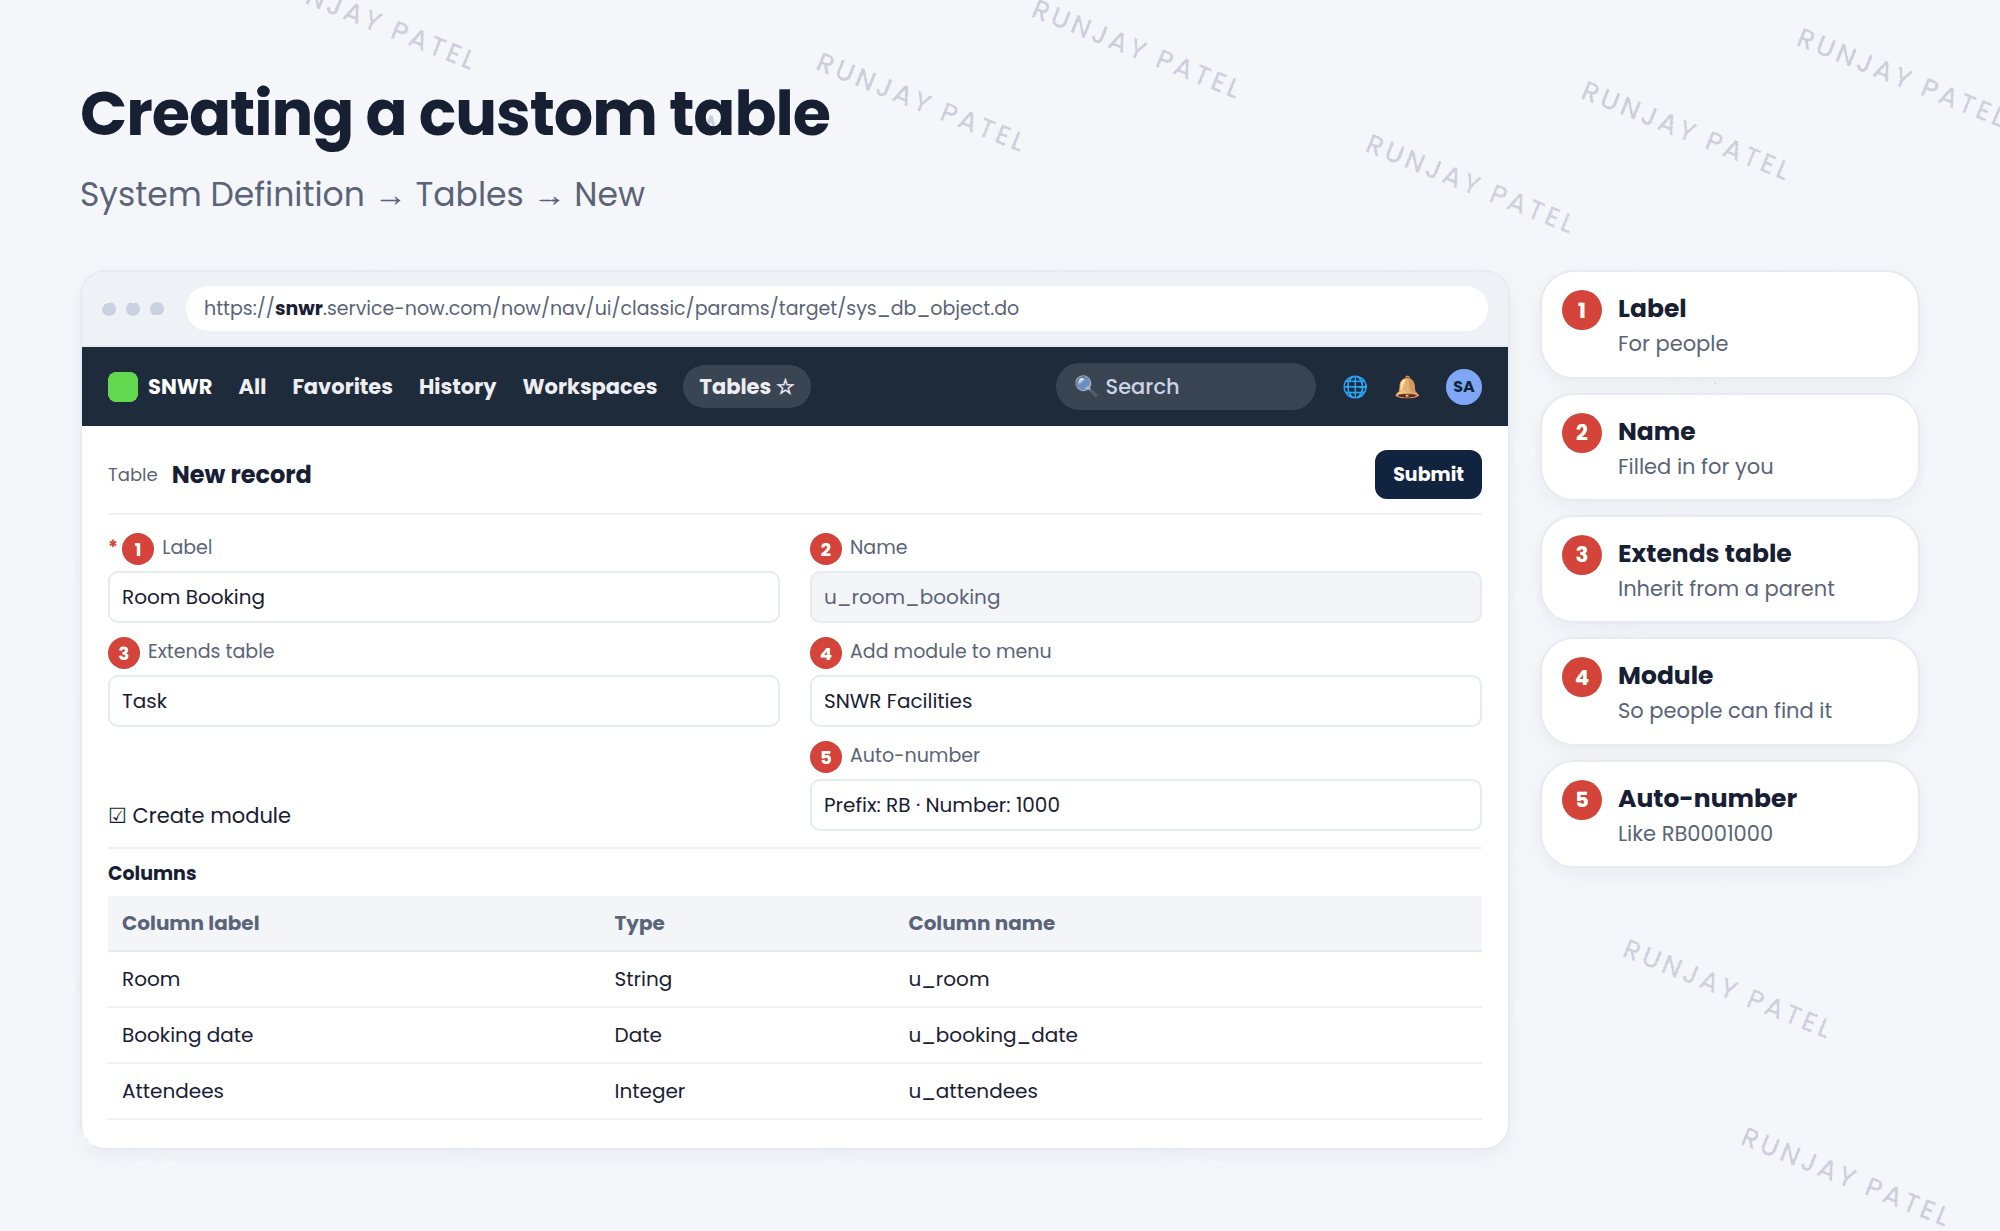Click the green SNWR logo square

pyautogui.click(x=123, y=387)
